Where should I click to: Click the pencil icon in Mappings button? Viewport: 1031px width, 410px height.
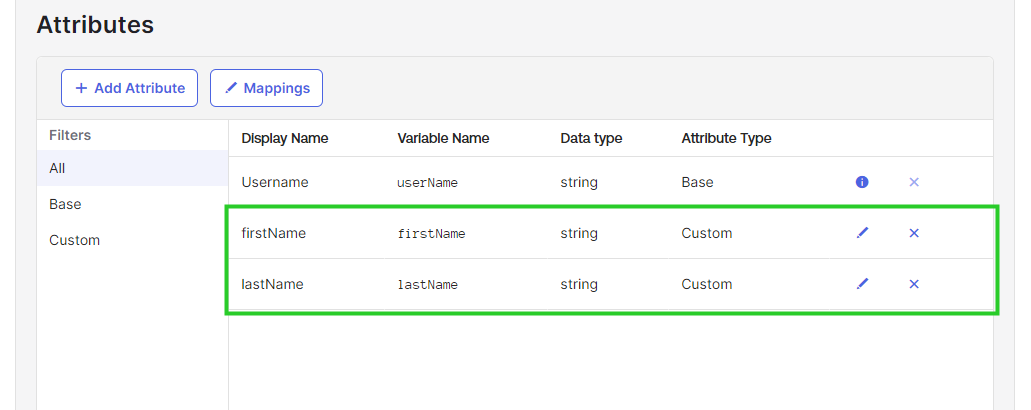pyautogui.click(x=230, y=88)
